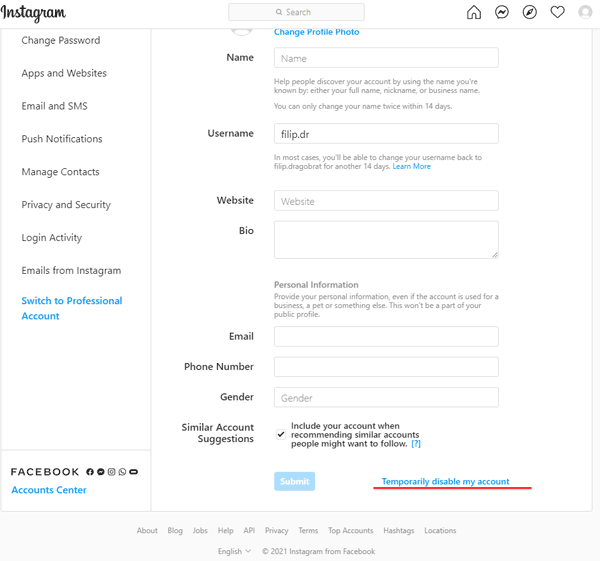This screenshot has width=600, height=561.
Task: Open the API footer link
Action: (249, 530)
